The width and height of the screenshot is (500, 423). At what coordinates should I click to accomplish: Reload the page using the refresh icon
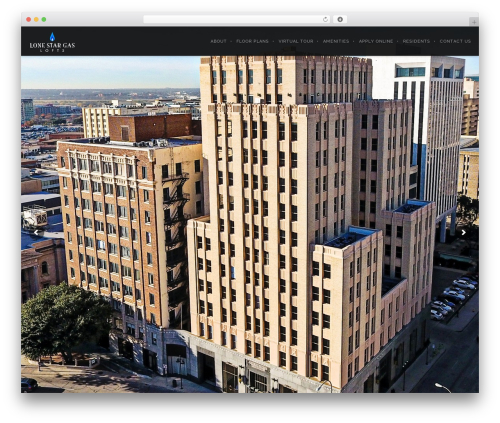tap(325, 19)
